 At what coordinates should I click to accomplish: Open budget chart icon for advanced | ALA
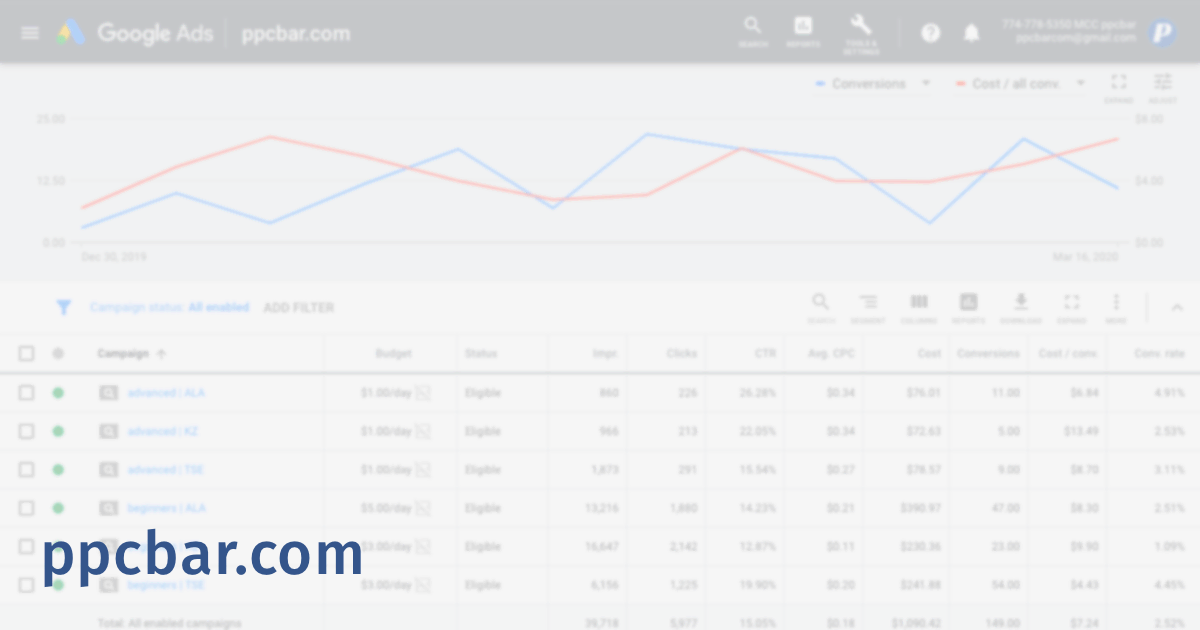[423, 393]
